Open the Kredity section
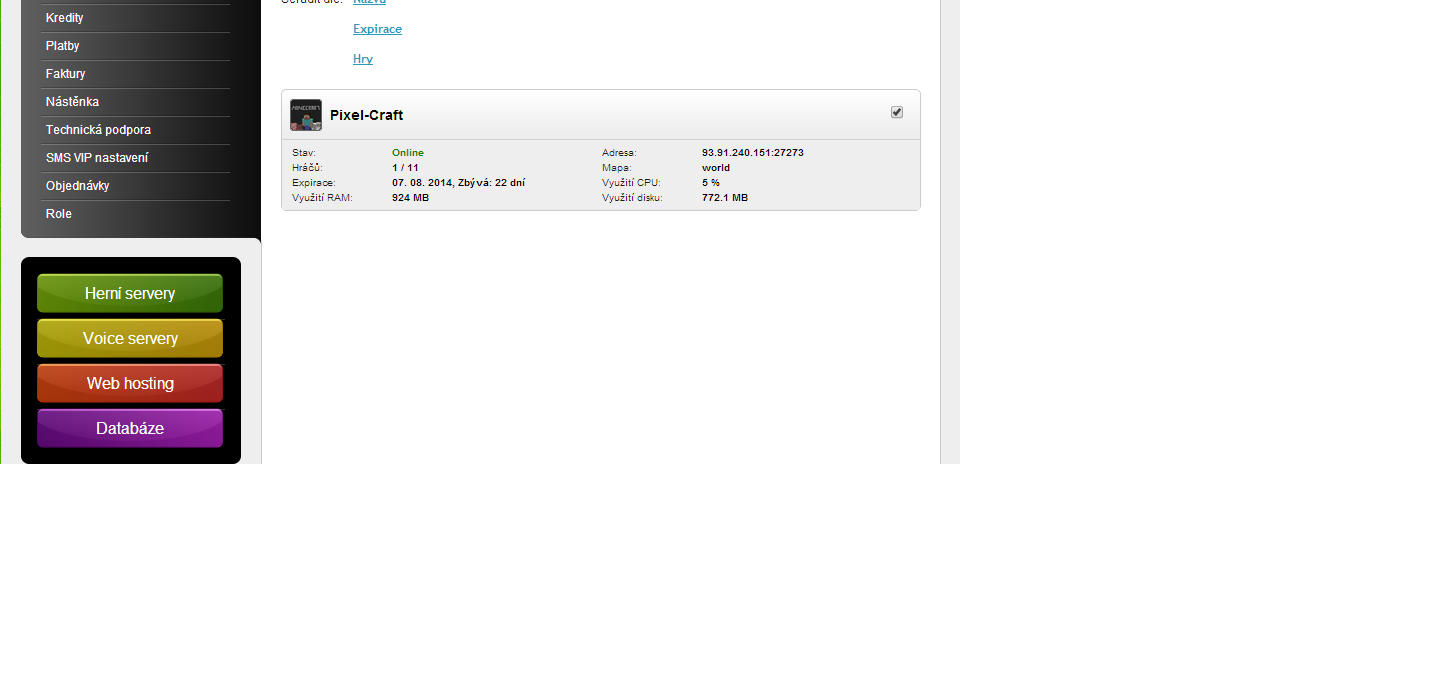1434x694 pixels. coord(63,17)
